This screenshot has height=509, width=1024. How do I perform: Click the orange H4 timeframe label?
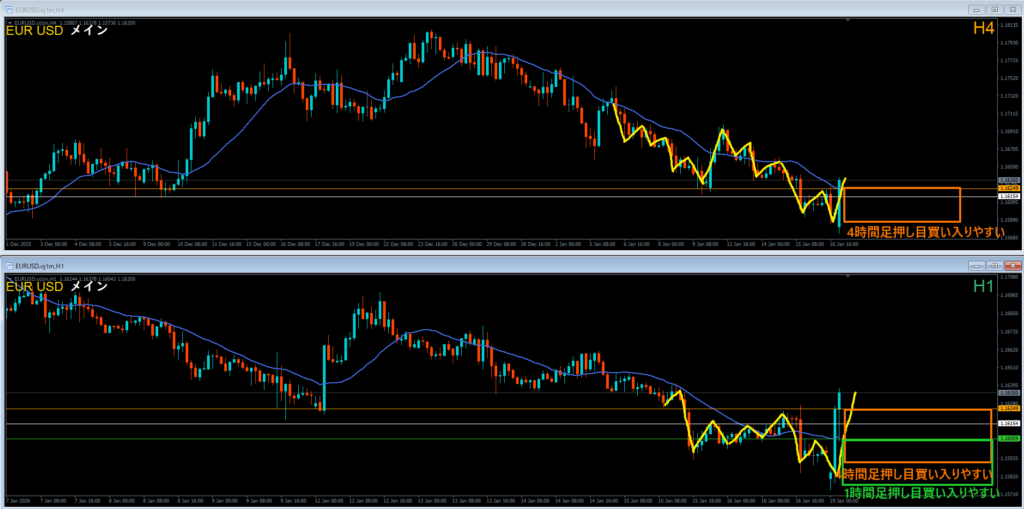point(983,30)
